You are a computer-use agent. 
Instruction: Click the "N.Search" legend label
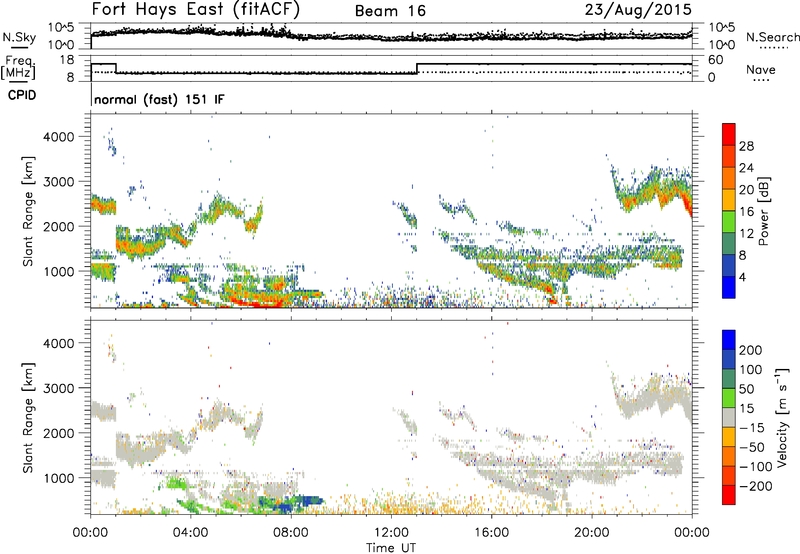772,37
